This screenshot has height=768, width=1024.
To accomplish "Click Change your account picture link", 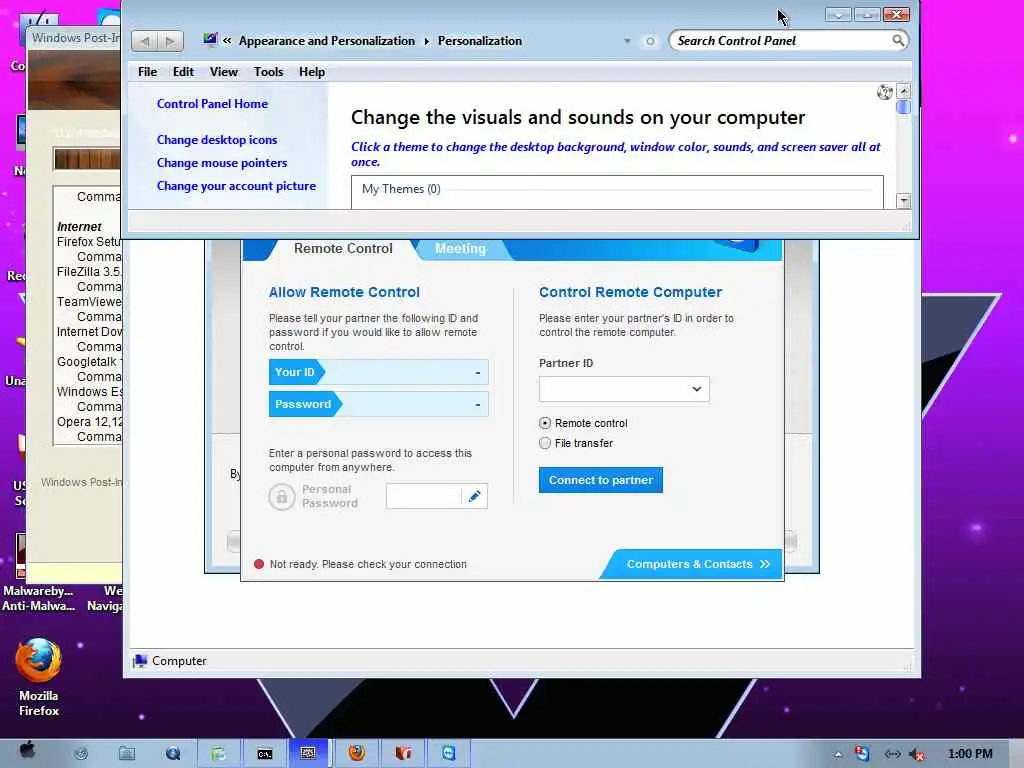I will [236, 186].
